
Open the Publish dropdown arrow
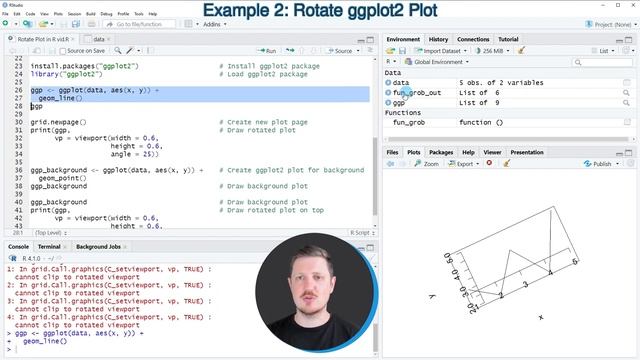[618, 164]
